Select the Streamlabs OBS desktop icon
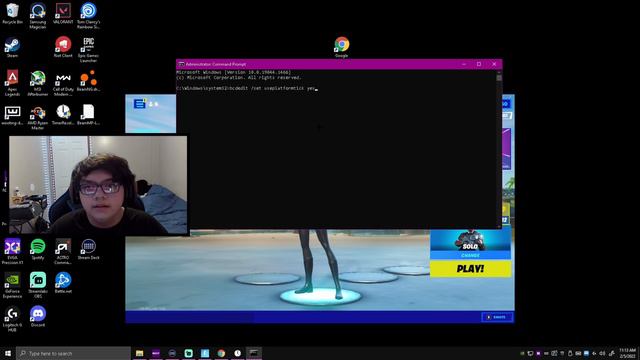Viewport: 640px width, 360px height. pos(38,285)
